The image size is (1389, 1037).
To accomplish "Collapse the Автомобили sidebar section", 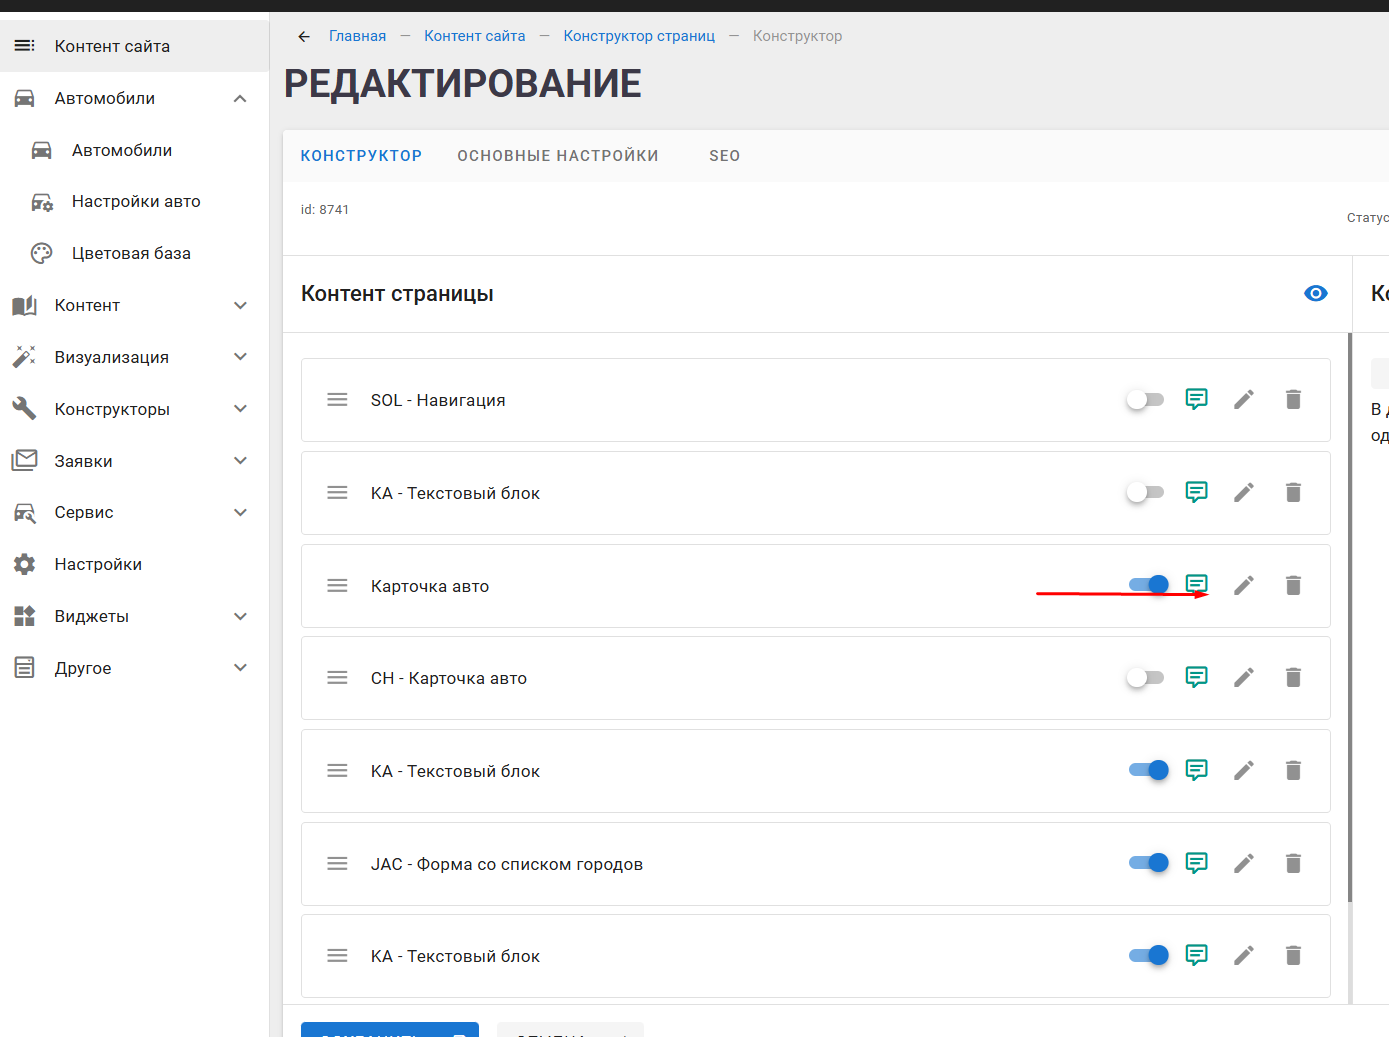I will [240, 98].
